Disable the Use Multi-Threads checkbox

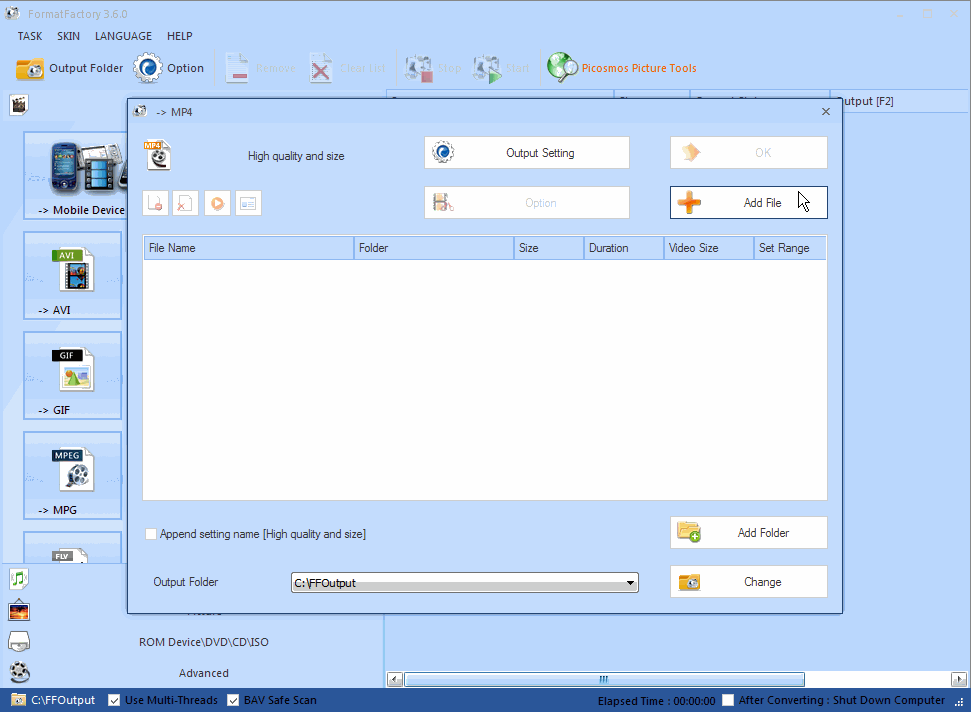coord(114,700)
